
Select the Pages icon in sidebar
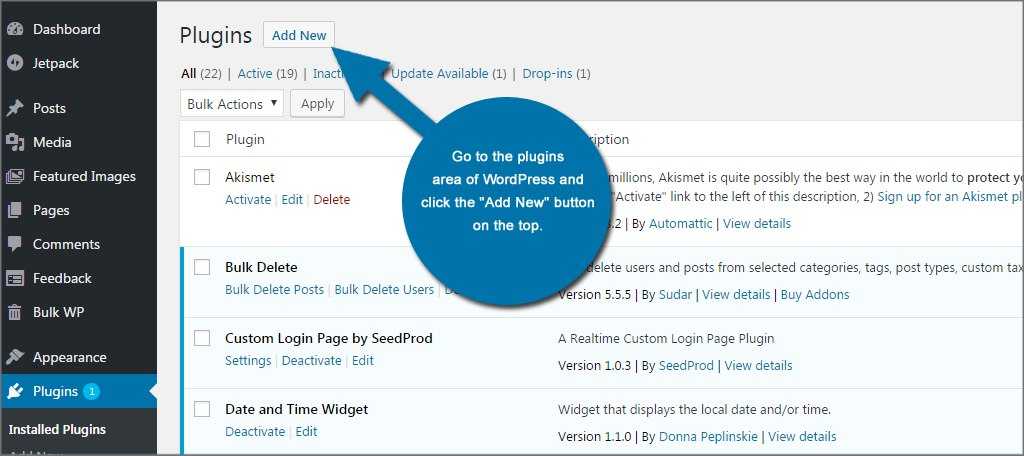pos(15,210)
